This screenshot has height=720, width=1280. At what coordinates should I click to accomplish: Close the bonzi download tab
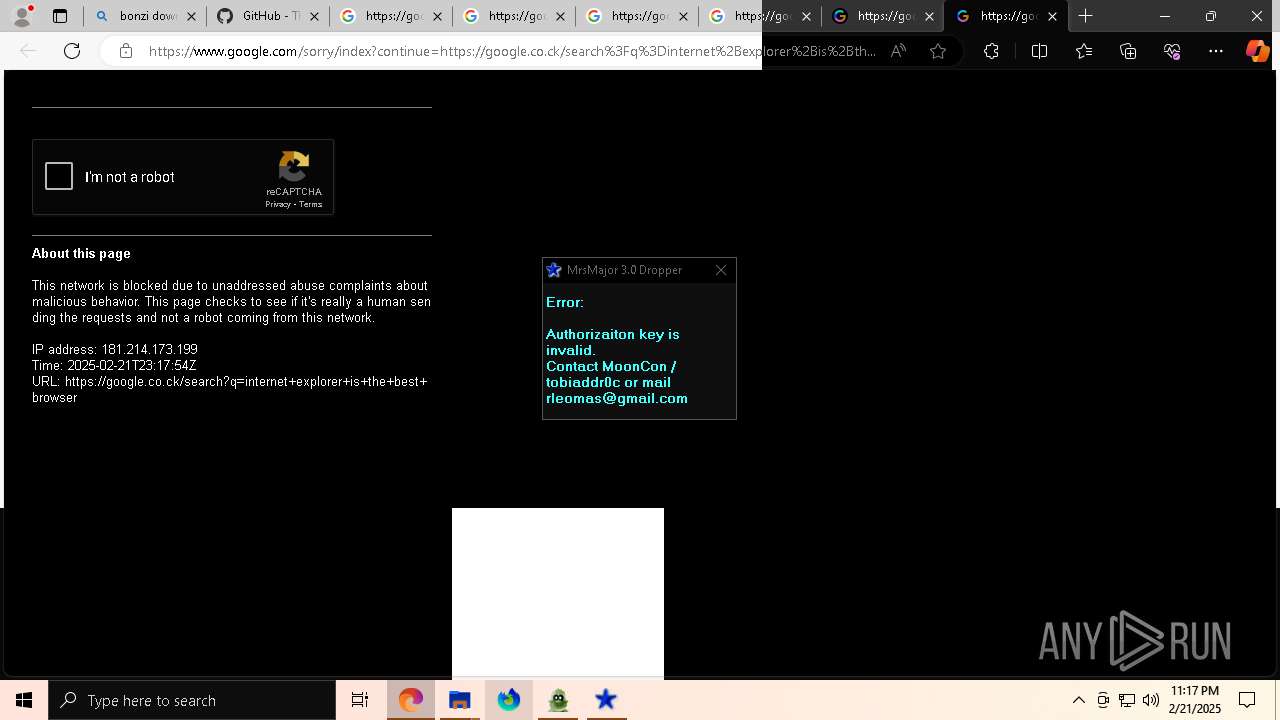(x=191, y=16)
